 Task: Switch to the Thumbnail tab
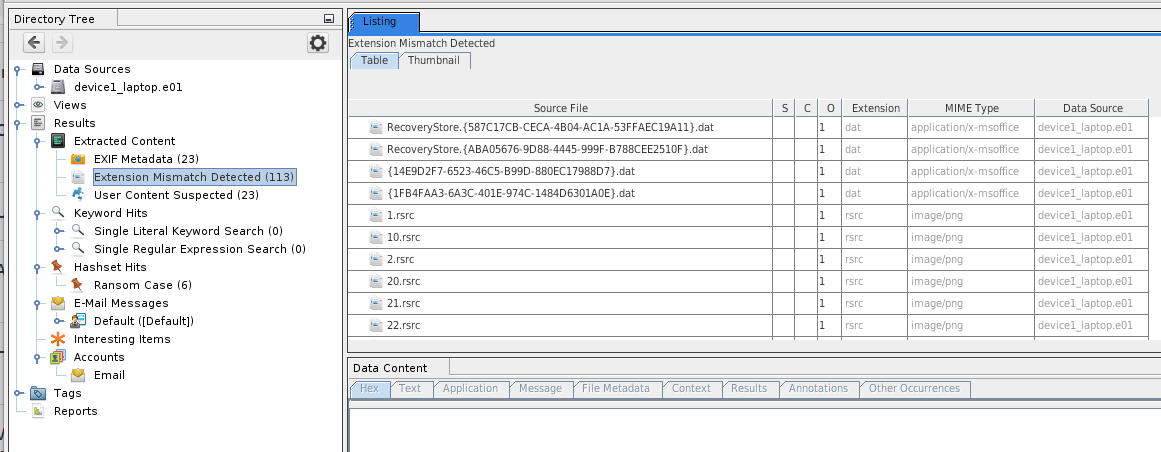[434, 60]
